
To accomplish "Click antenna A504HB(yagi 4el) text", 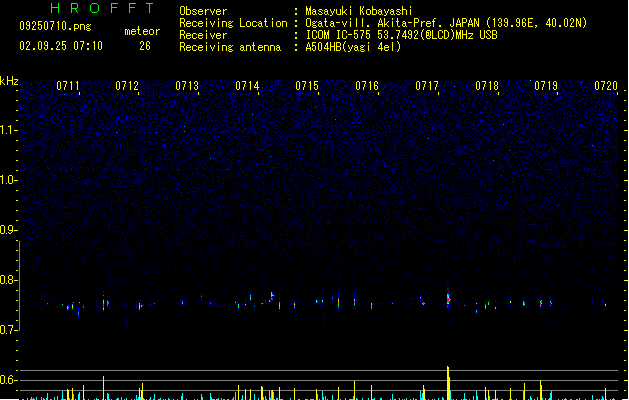I will pyautogui.click(x=353, y=47).
